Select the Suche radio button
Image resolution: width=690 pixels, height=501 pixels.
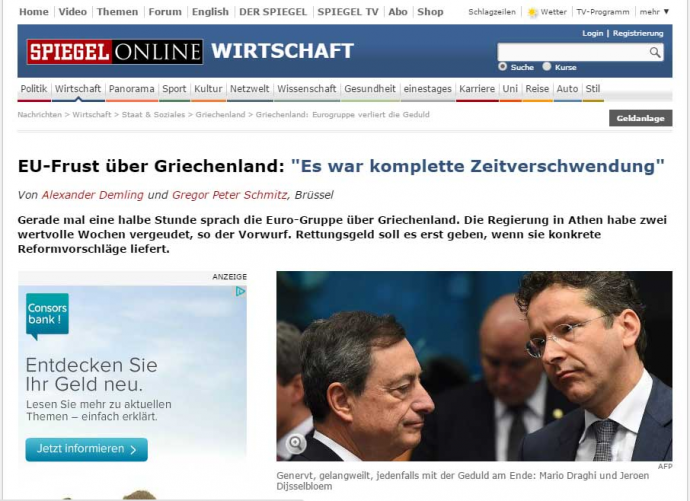(x=503, y=66)
